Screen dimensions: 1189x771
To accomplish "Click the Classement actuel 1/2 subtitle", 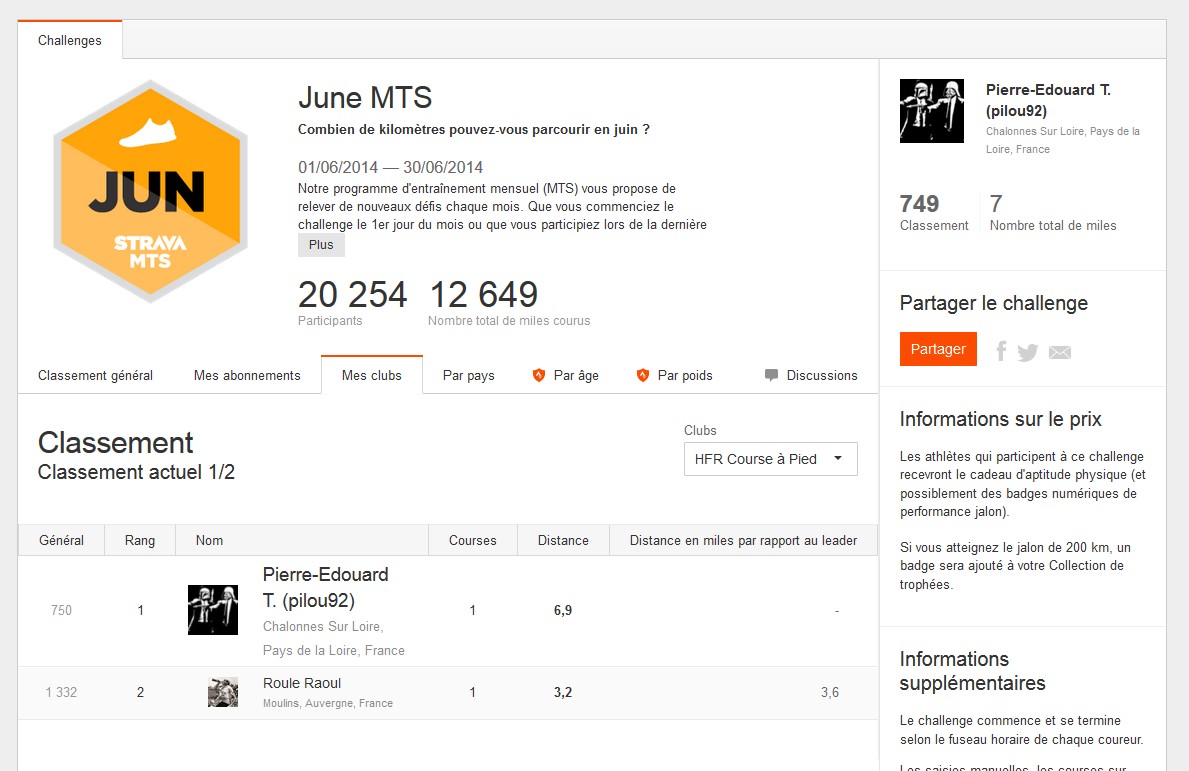I will click(136, 472).
